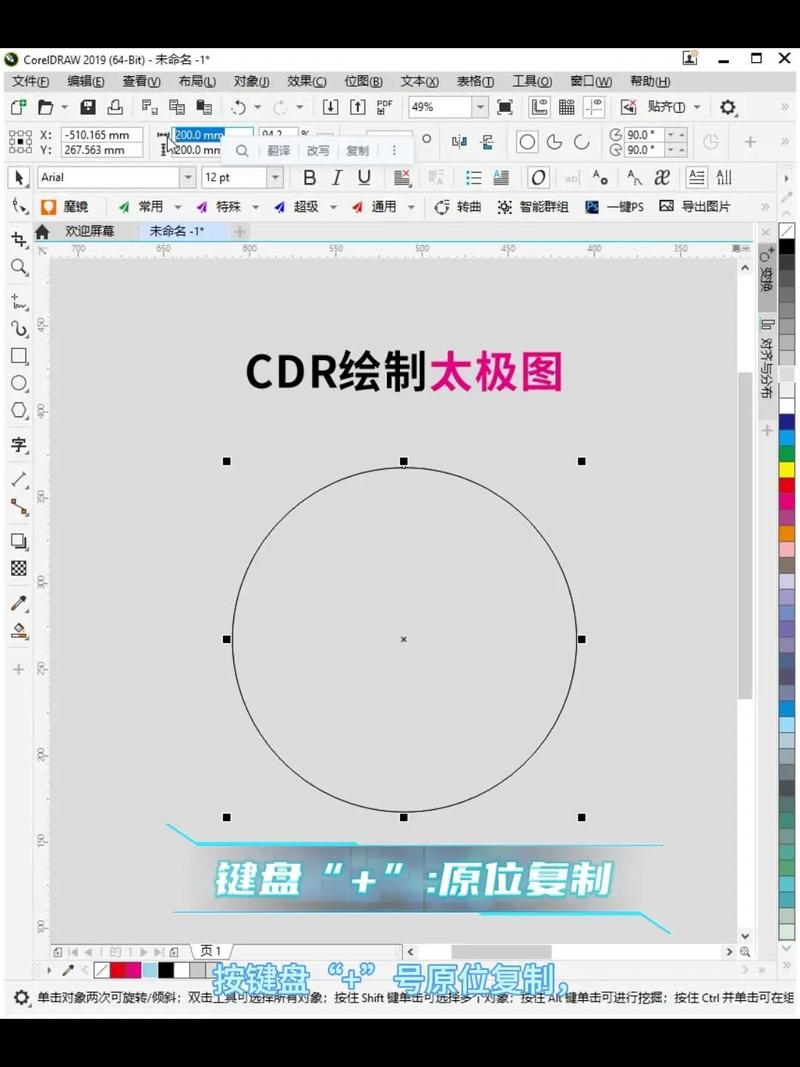Toggle underline text formatting
This screenshot has width=800, height=1067.
364,177
